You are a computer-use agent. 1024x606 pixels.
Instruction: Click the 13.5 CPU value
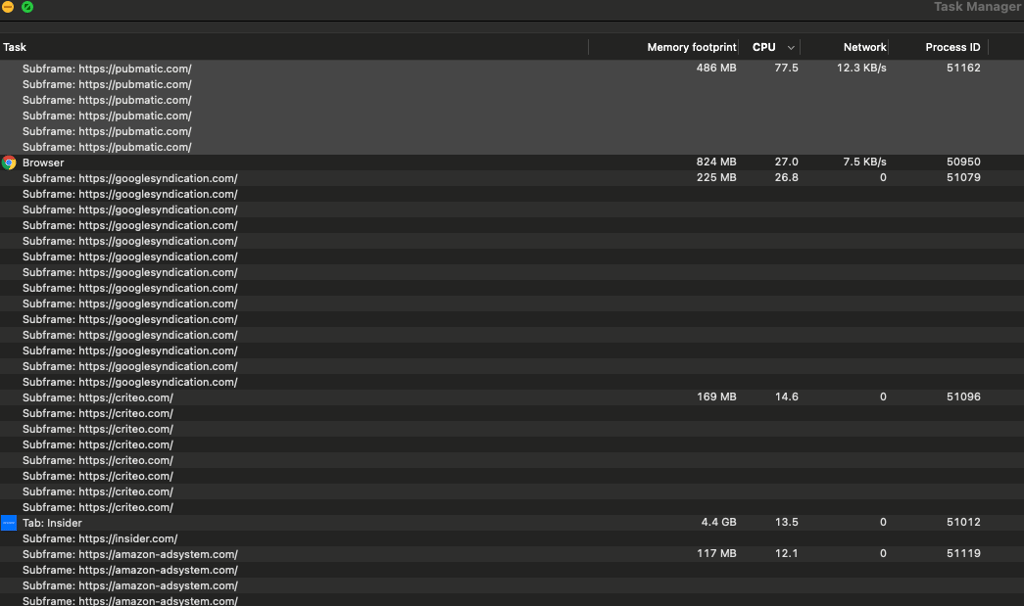786,522
